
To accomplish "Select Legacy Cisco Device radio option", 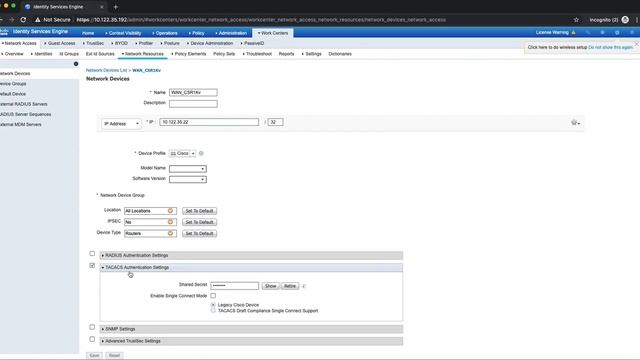I will tap(213, 305).
